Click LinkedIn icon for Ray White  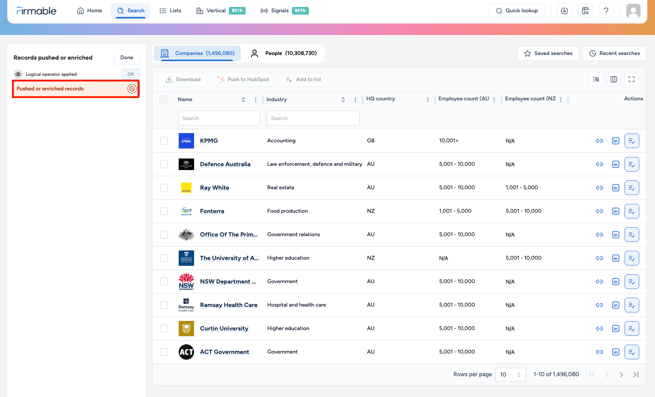[x=615, y=188]
